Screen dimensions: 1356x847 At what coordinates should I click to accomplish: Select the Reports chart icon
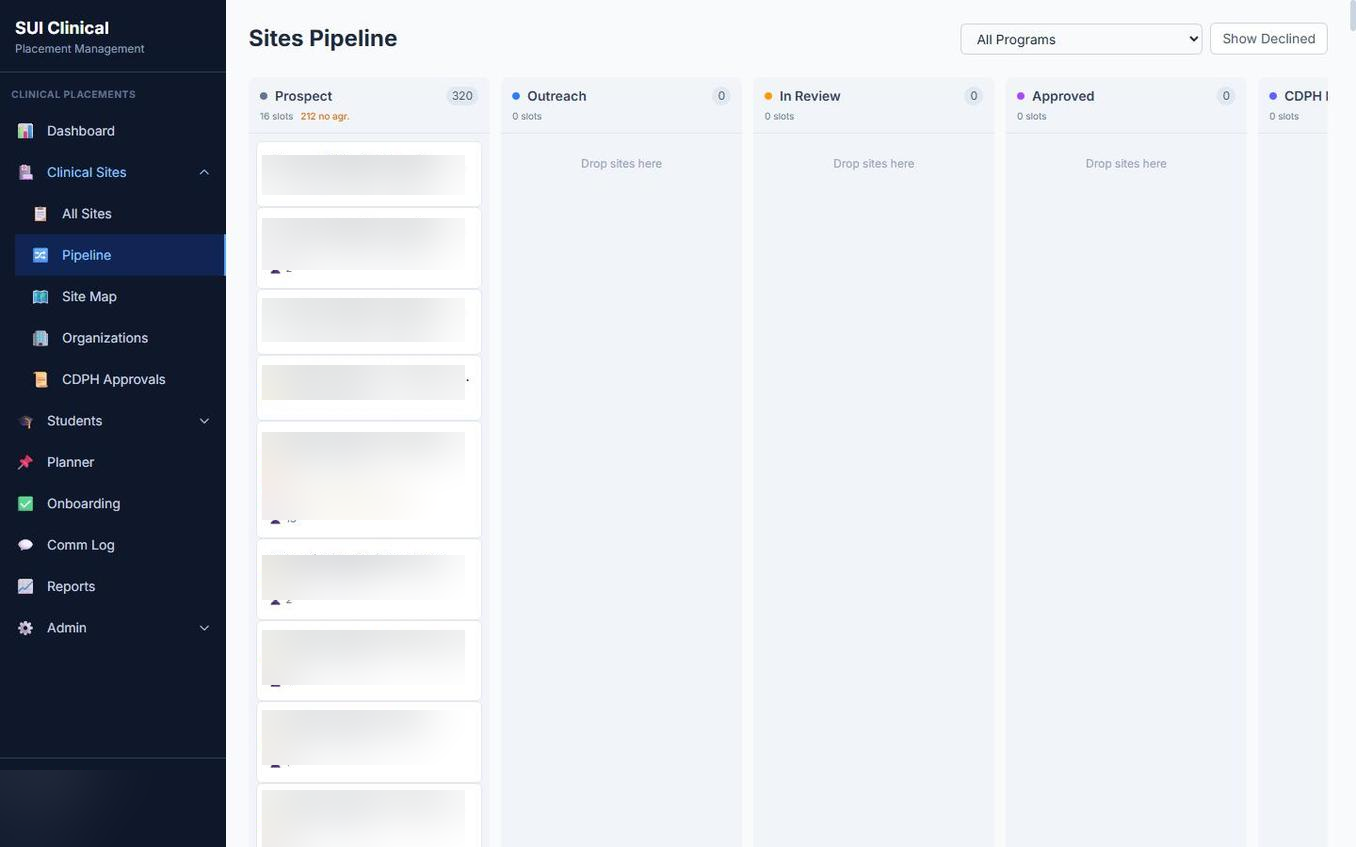click(19, 584)
